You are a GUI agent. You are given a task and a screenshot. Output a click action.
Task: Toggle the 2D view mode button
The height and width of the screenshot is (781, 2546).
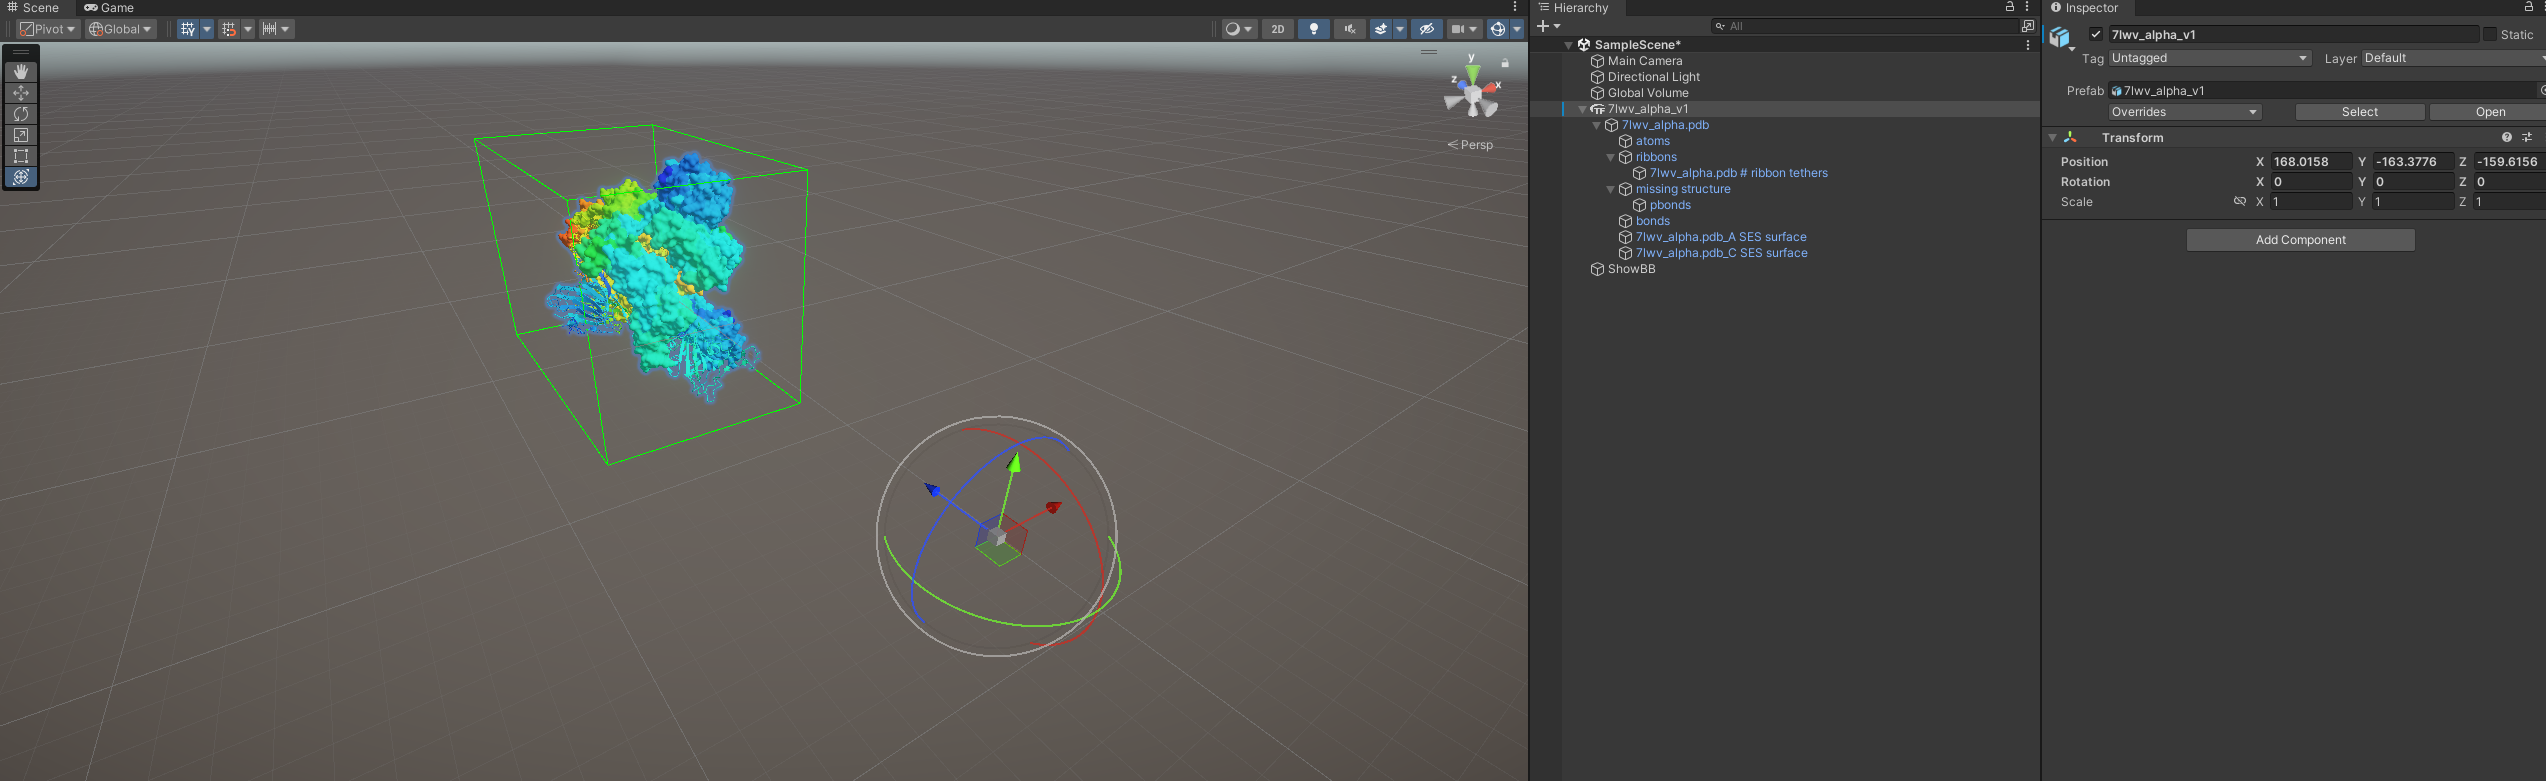click(1277, 29)
